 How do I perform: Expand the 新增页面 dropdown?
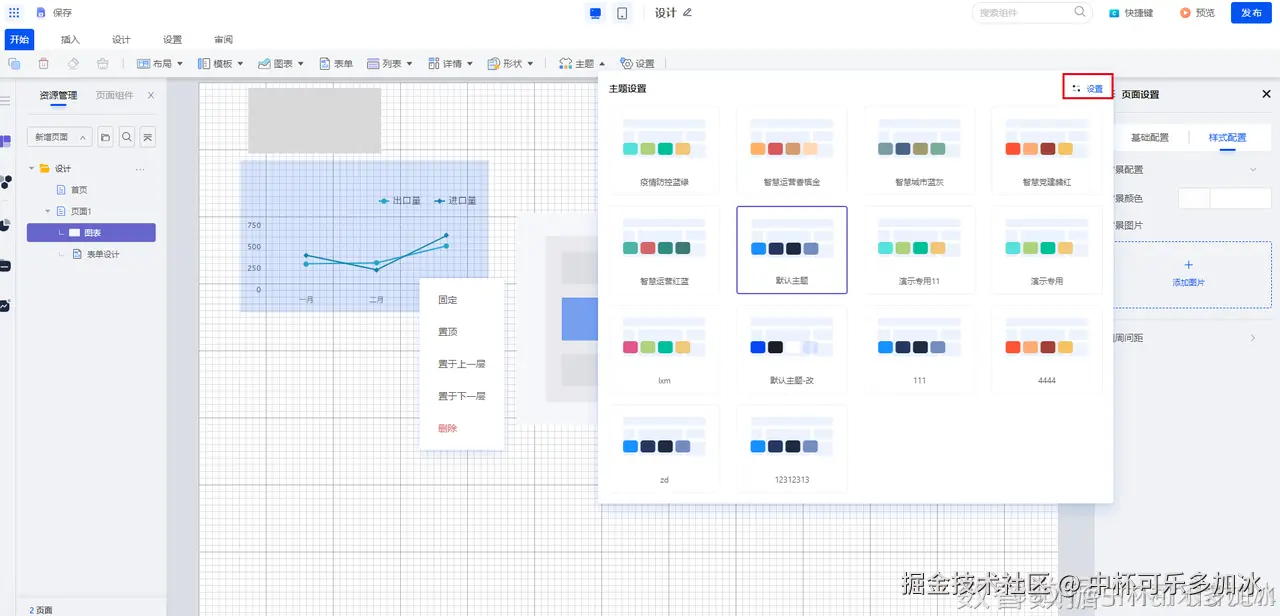83,136
